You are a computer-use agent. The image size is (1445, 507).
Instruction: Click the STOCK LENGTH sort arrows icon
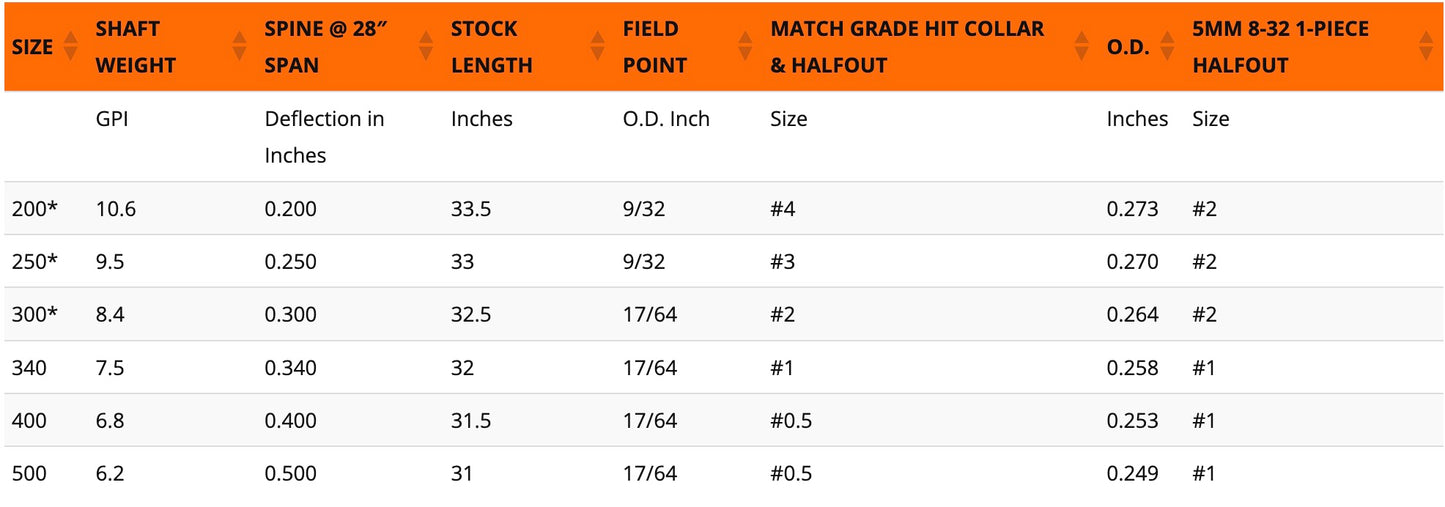pos(598,46)
